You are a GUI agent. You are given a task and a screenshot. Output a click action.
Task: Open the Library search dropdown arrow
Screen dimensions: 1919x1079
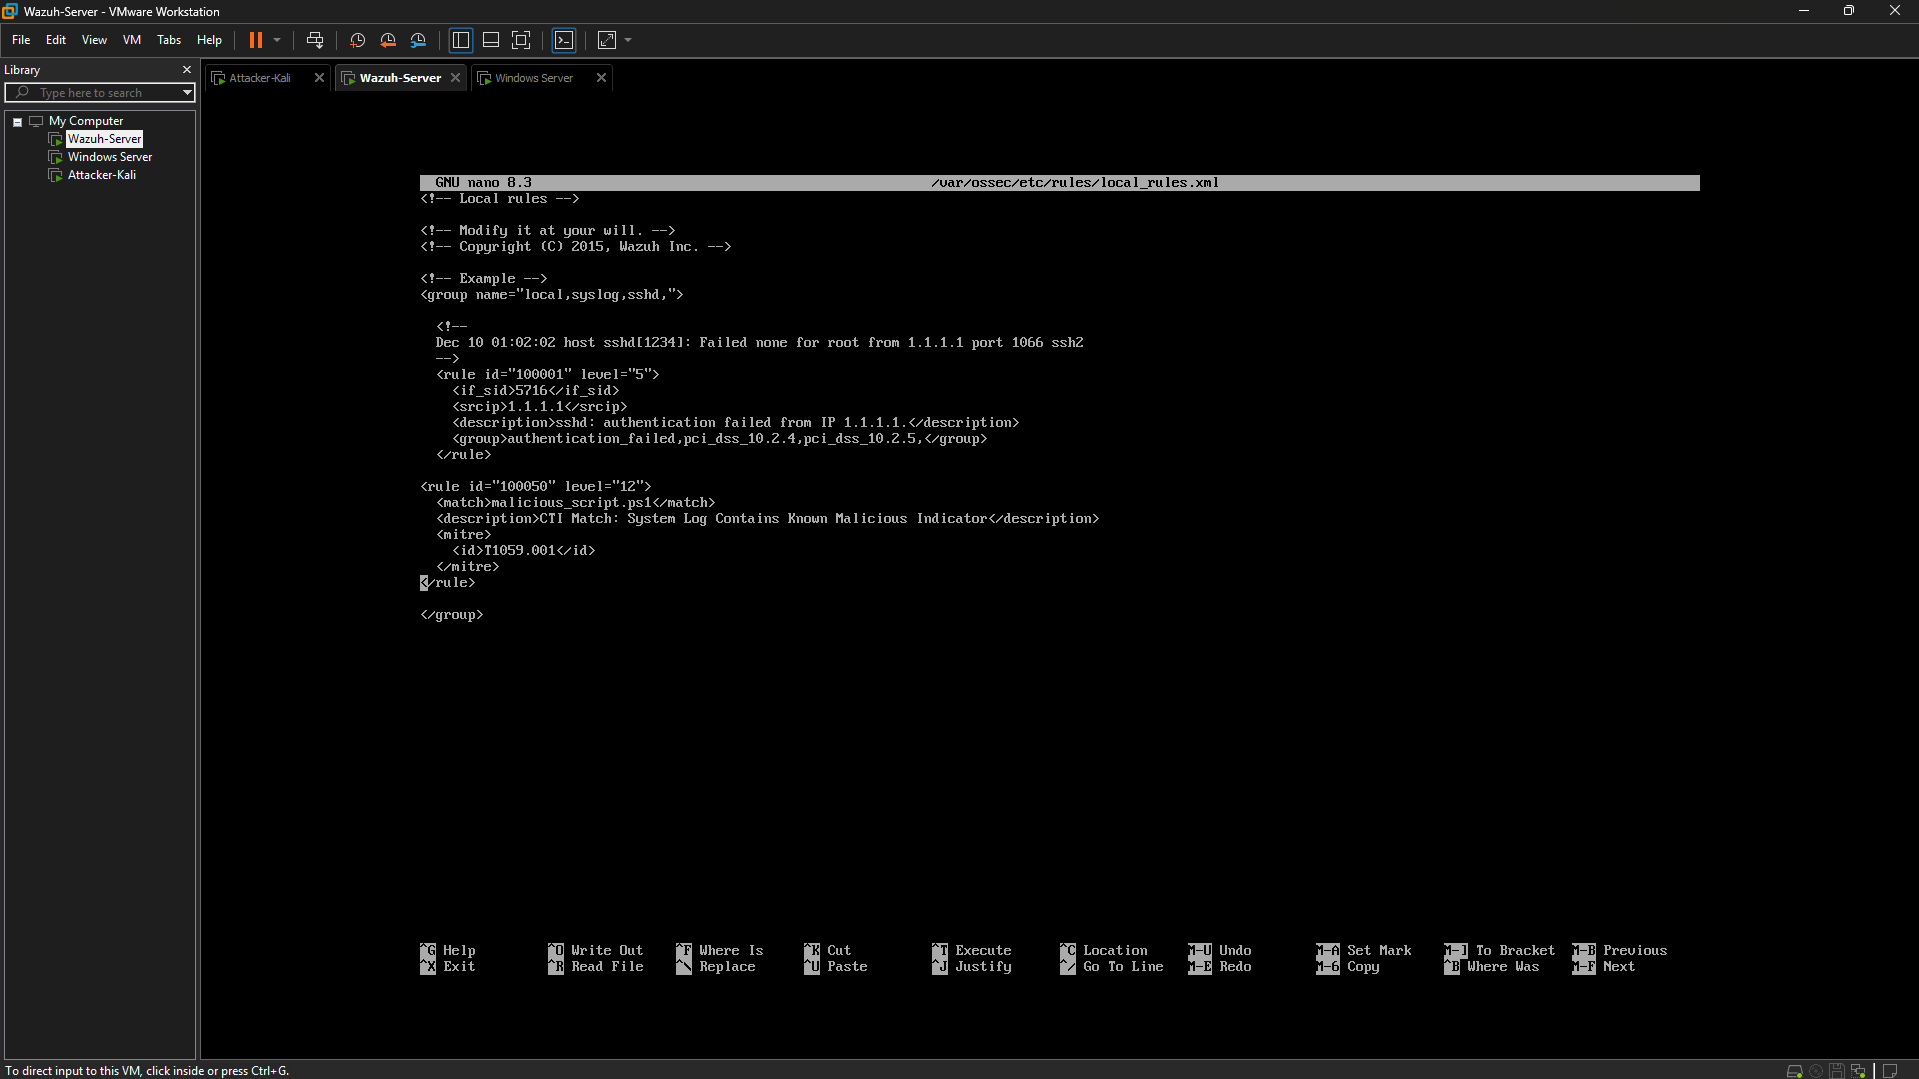click(x=187, y=93)
